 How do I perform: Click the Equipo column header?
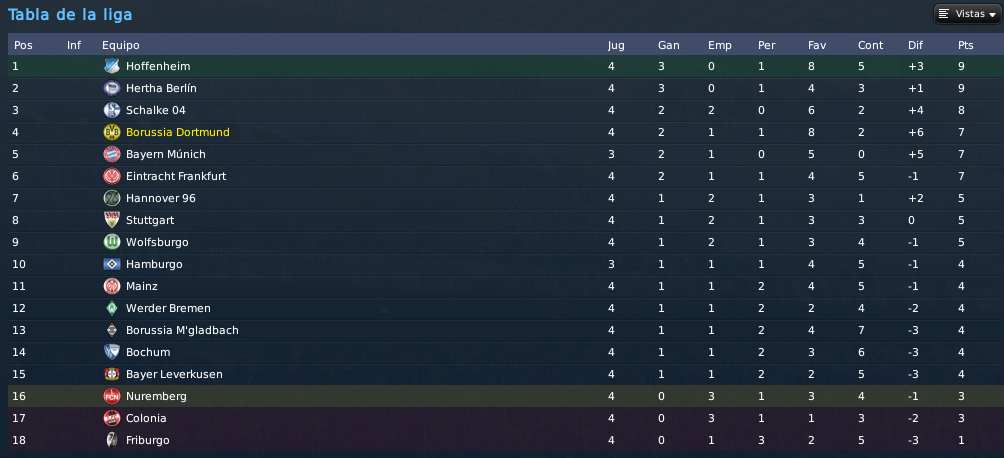(120, 45)
